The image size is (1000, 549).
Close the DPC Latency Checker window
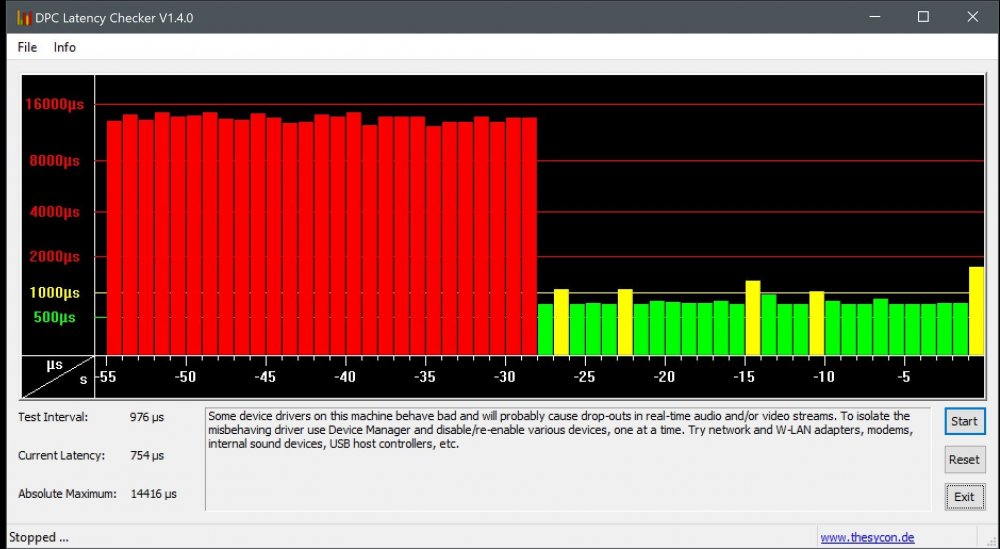click(973, 17)
